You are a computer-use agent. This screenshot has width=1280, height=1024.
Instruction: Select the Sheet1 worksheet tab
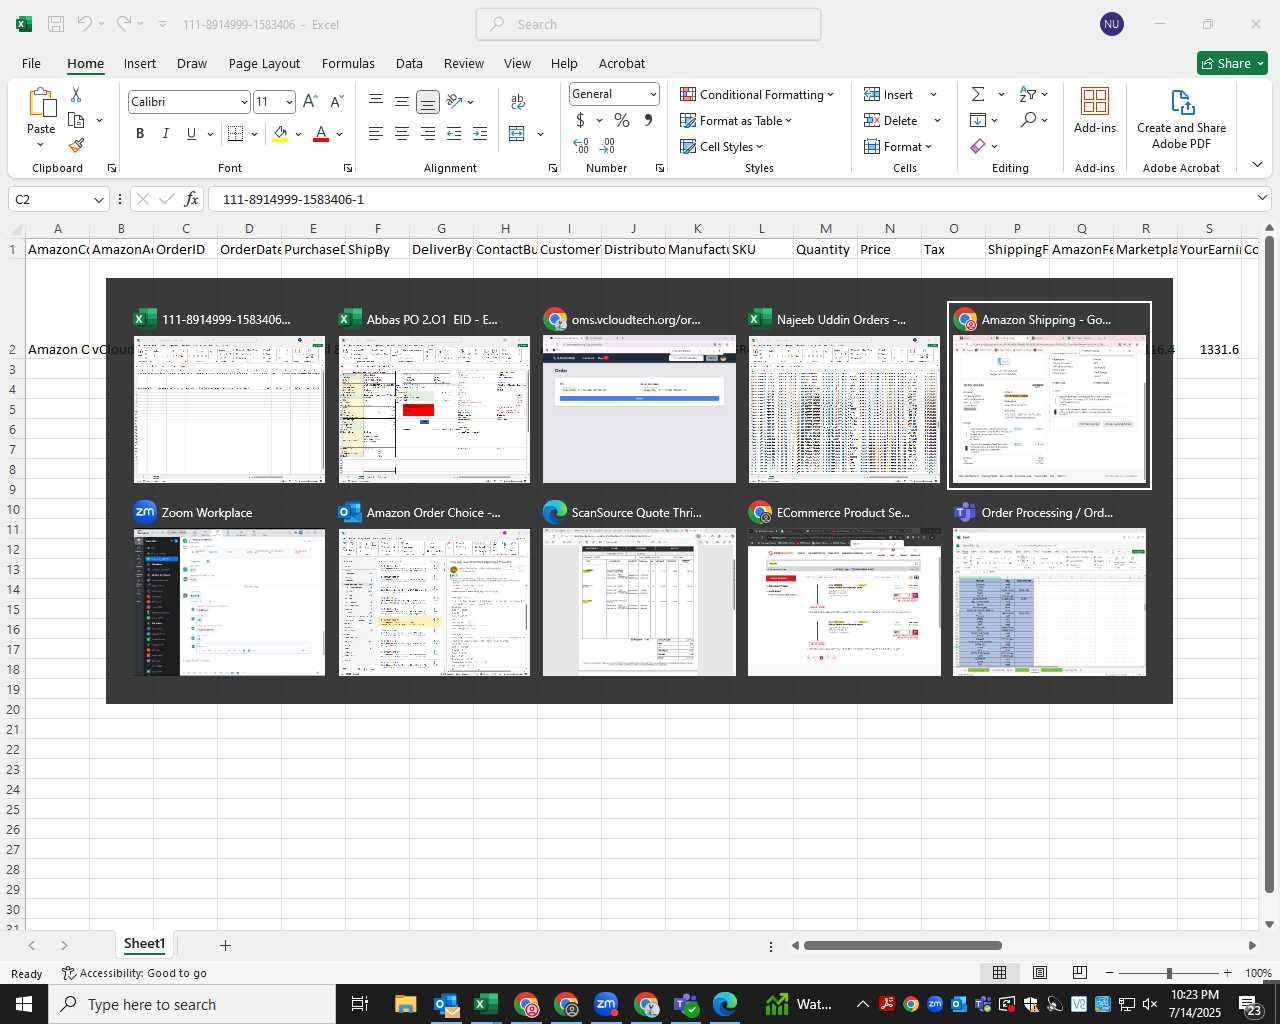pyautogui.click(x=144, y=944)
